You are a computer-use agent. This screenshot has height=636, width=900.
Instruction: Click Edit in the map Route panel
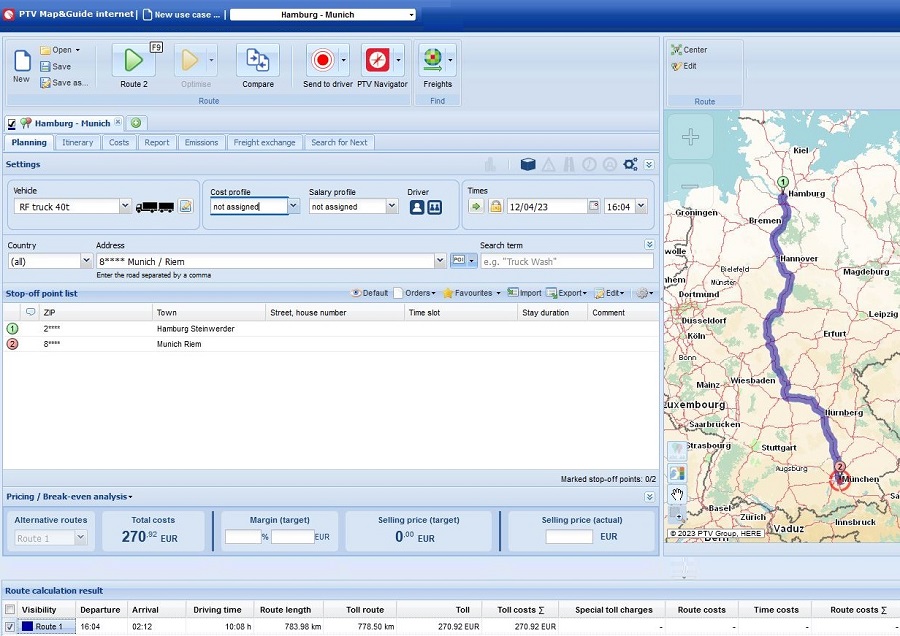tap(684, 66)
